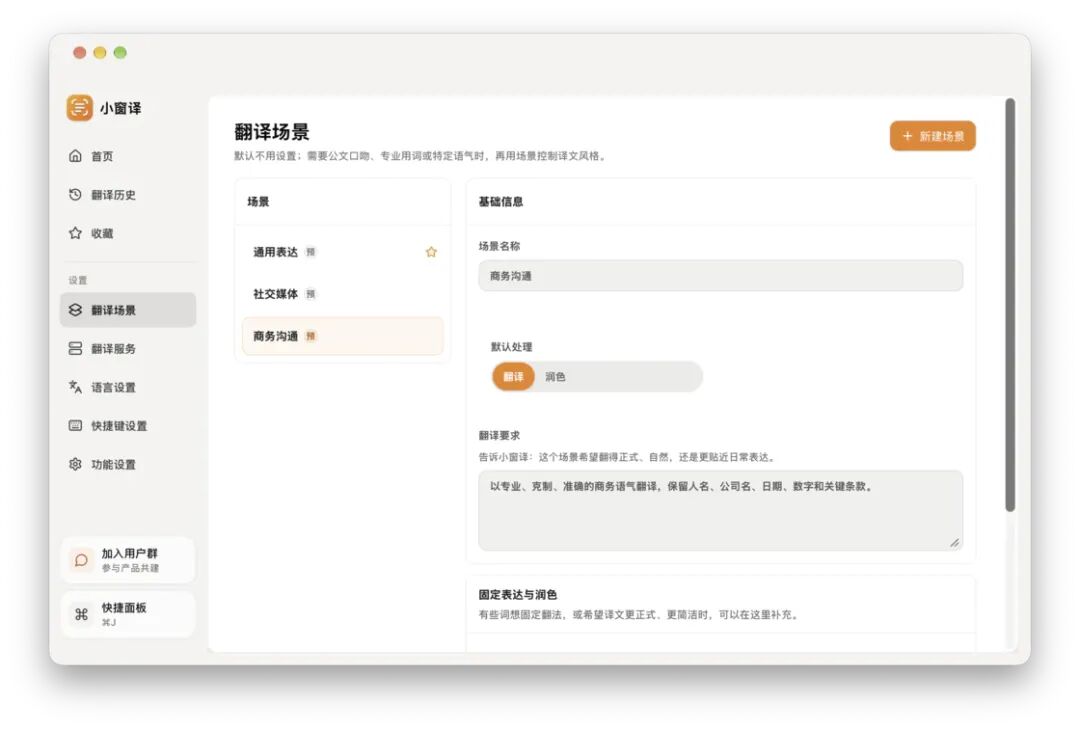Click the 默认处理 label
This screenshot has height=730, width=1080.
[x=511, y=346]
